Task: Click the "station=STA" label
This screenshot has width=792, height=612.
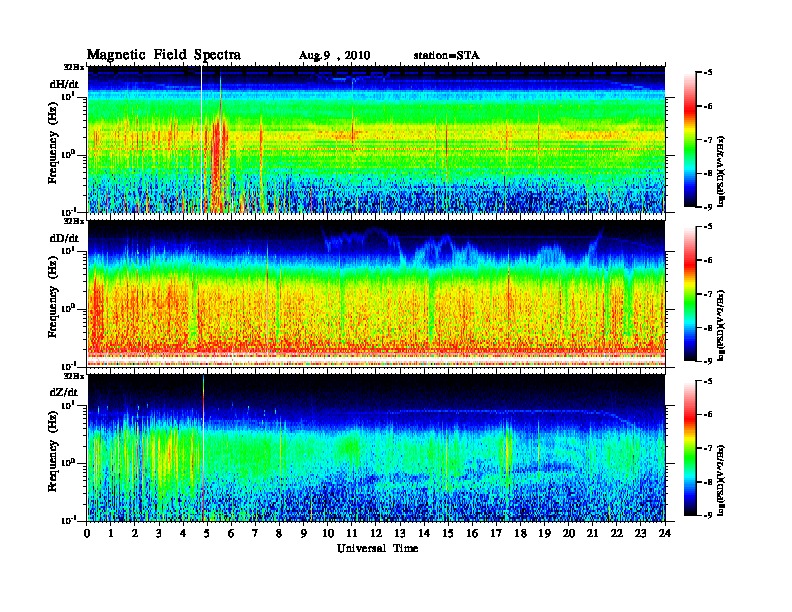Action: (x=446, y=55)
